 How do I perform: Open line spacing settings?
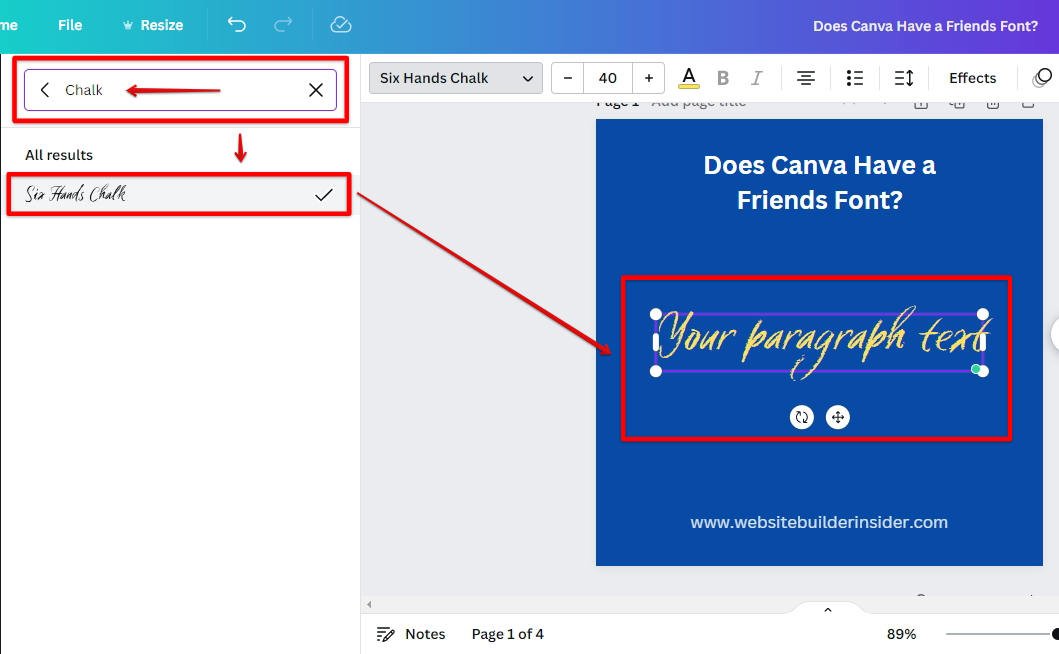[x=904, y=78]
